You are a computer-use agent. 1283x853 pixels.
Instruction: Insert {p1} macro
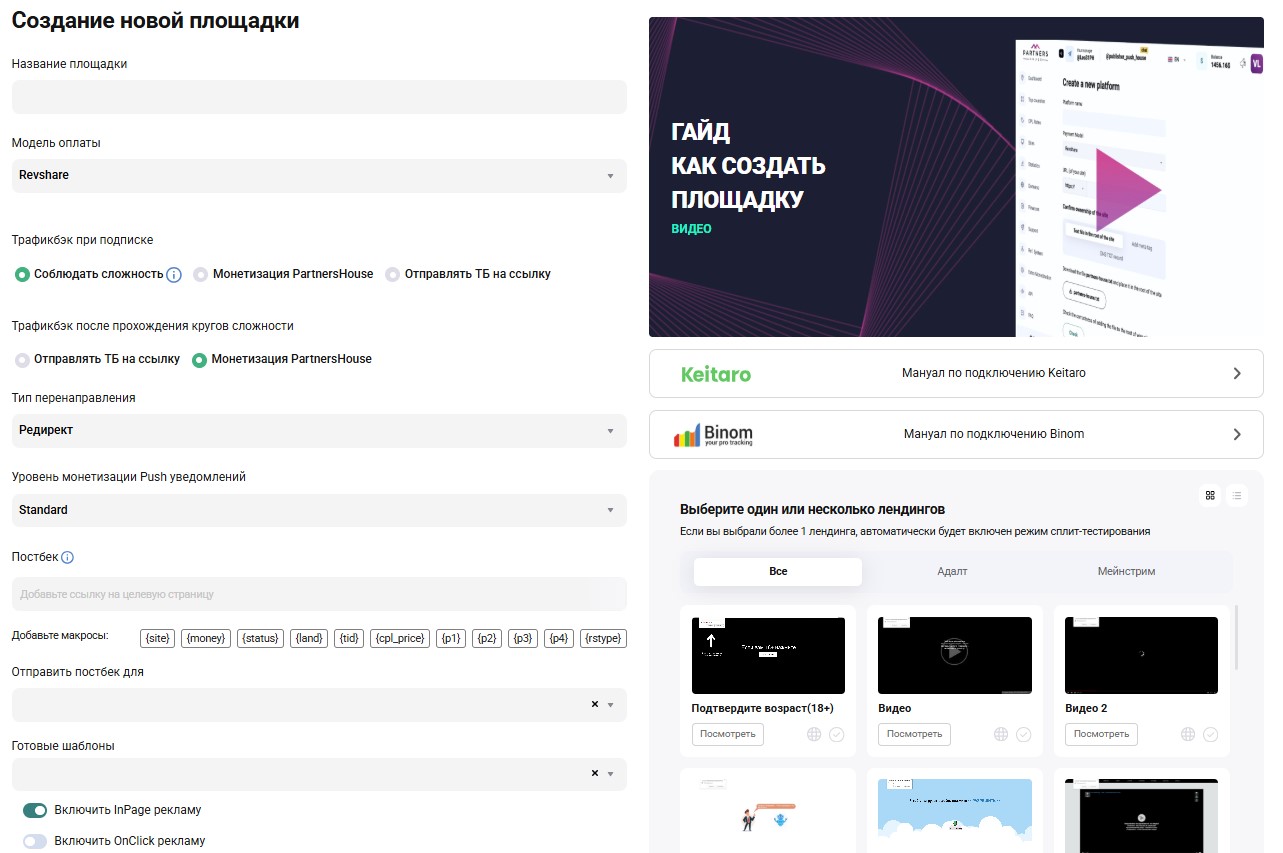451,638
